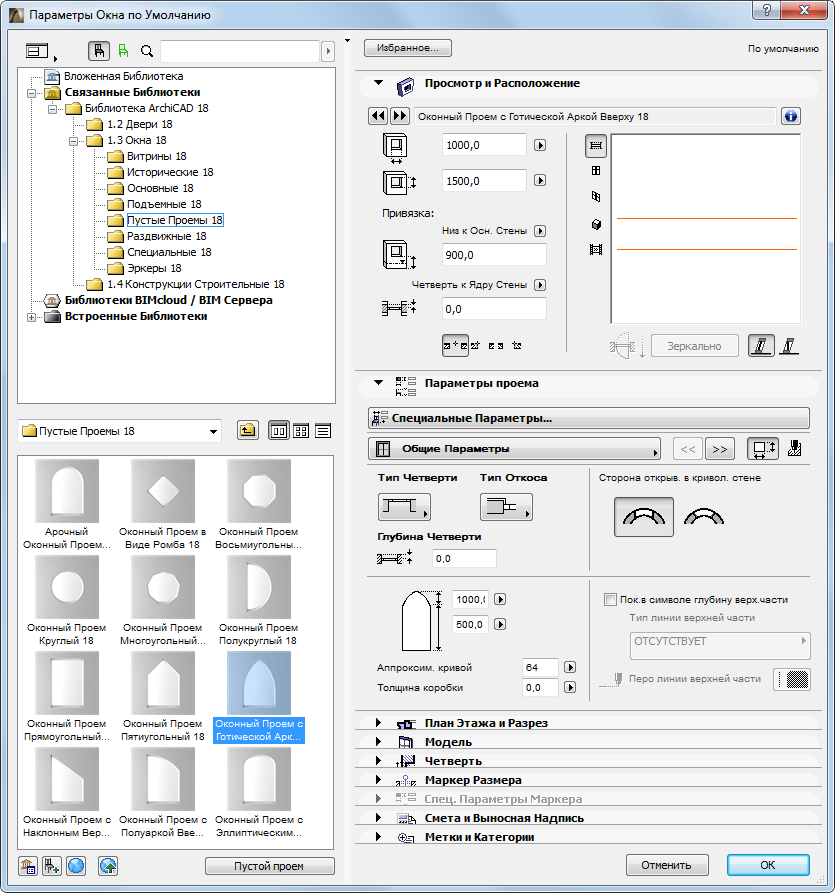Click the opening dimensions toggle icon
The height and width of the screenshot is (893, 835).
click(763, 449)
